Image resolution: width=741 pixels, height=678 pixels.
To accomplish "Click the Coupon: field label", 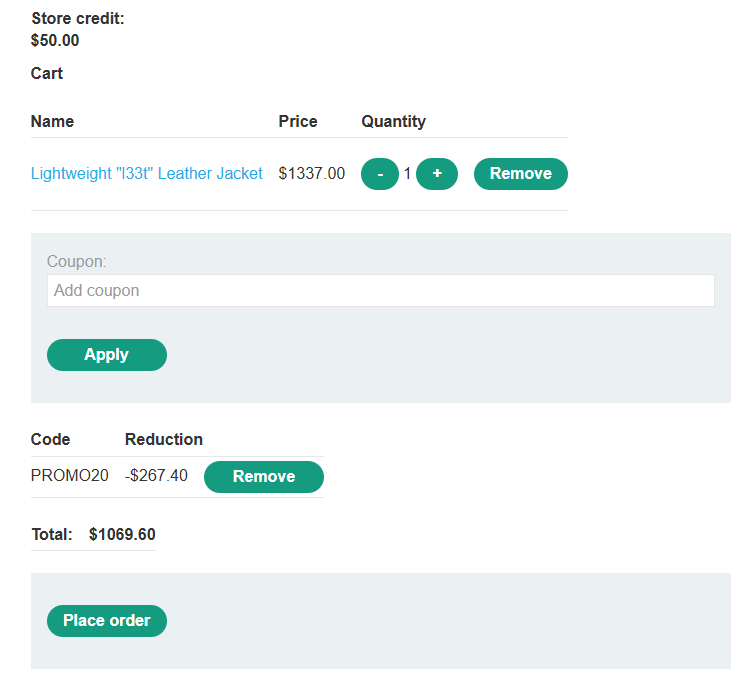I will tap(76, 262).
